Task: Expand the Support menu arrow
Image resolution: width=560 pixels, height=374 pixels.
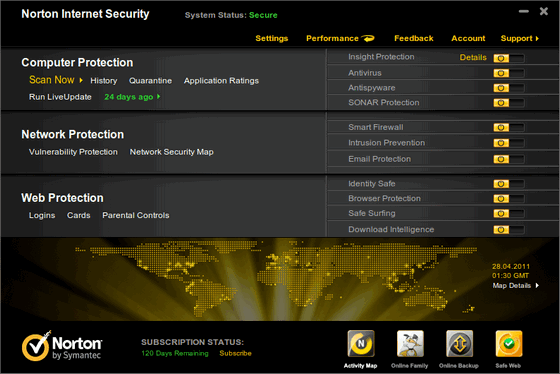Action: point(537,38)
